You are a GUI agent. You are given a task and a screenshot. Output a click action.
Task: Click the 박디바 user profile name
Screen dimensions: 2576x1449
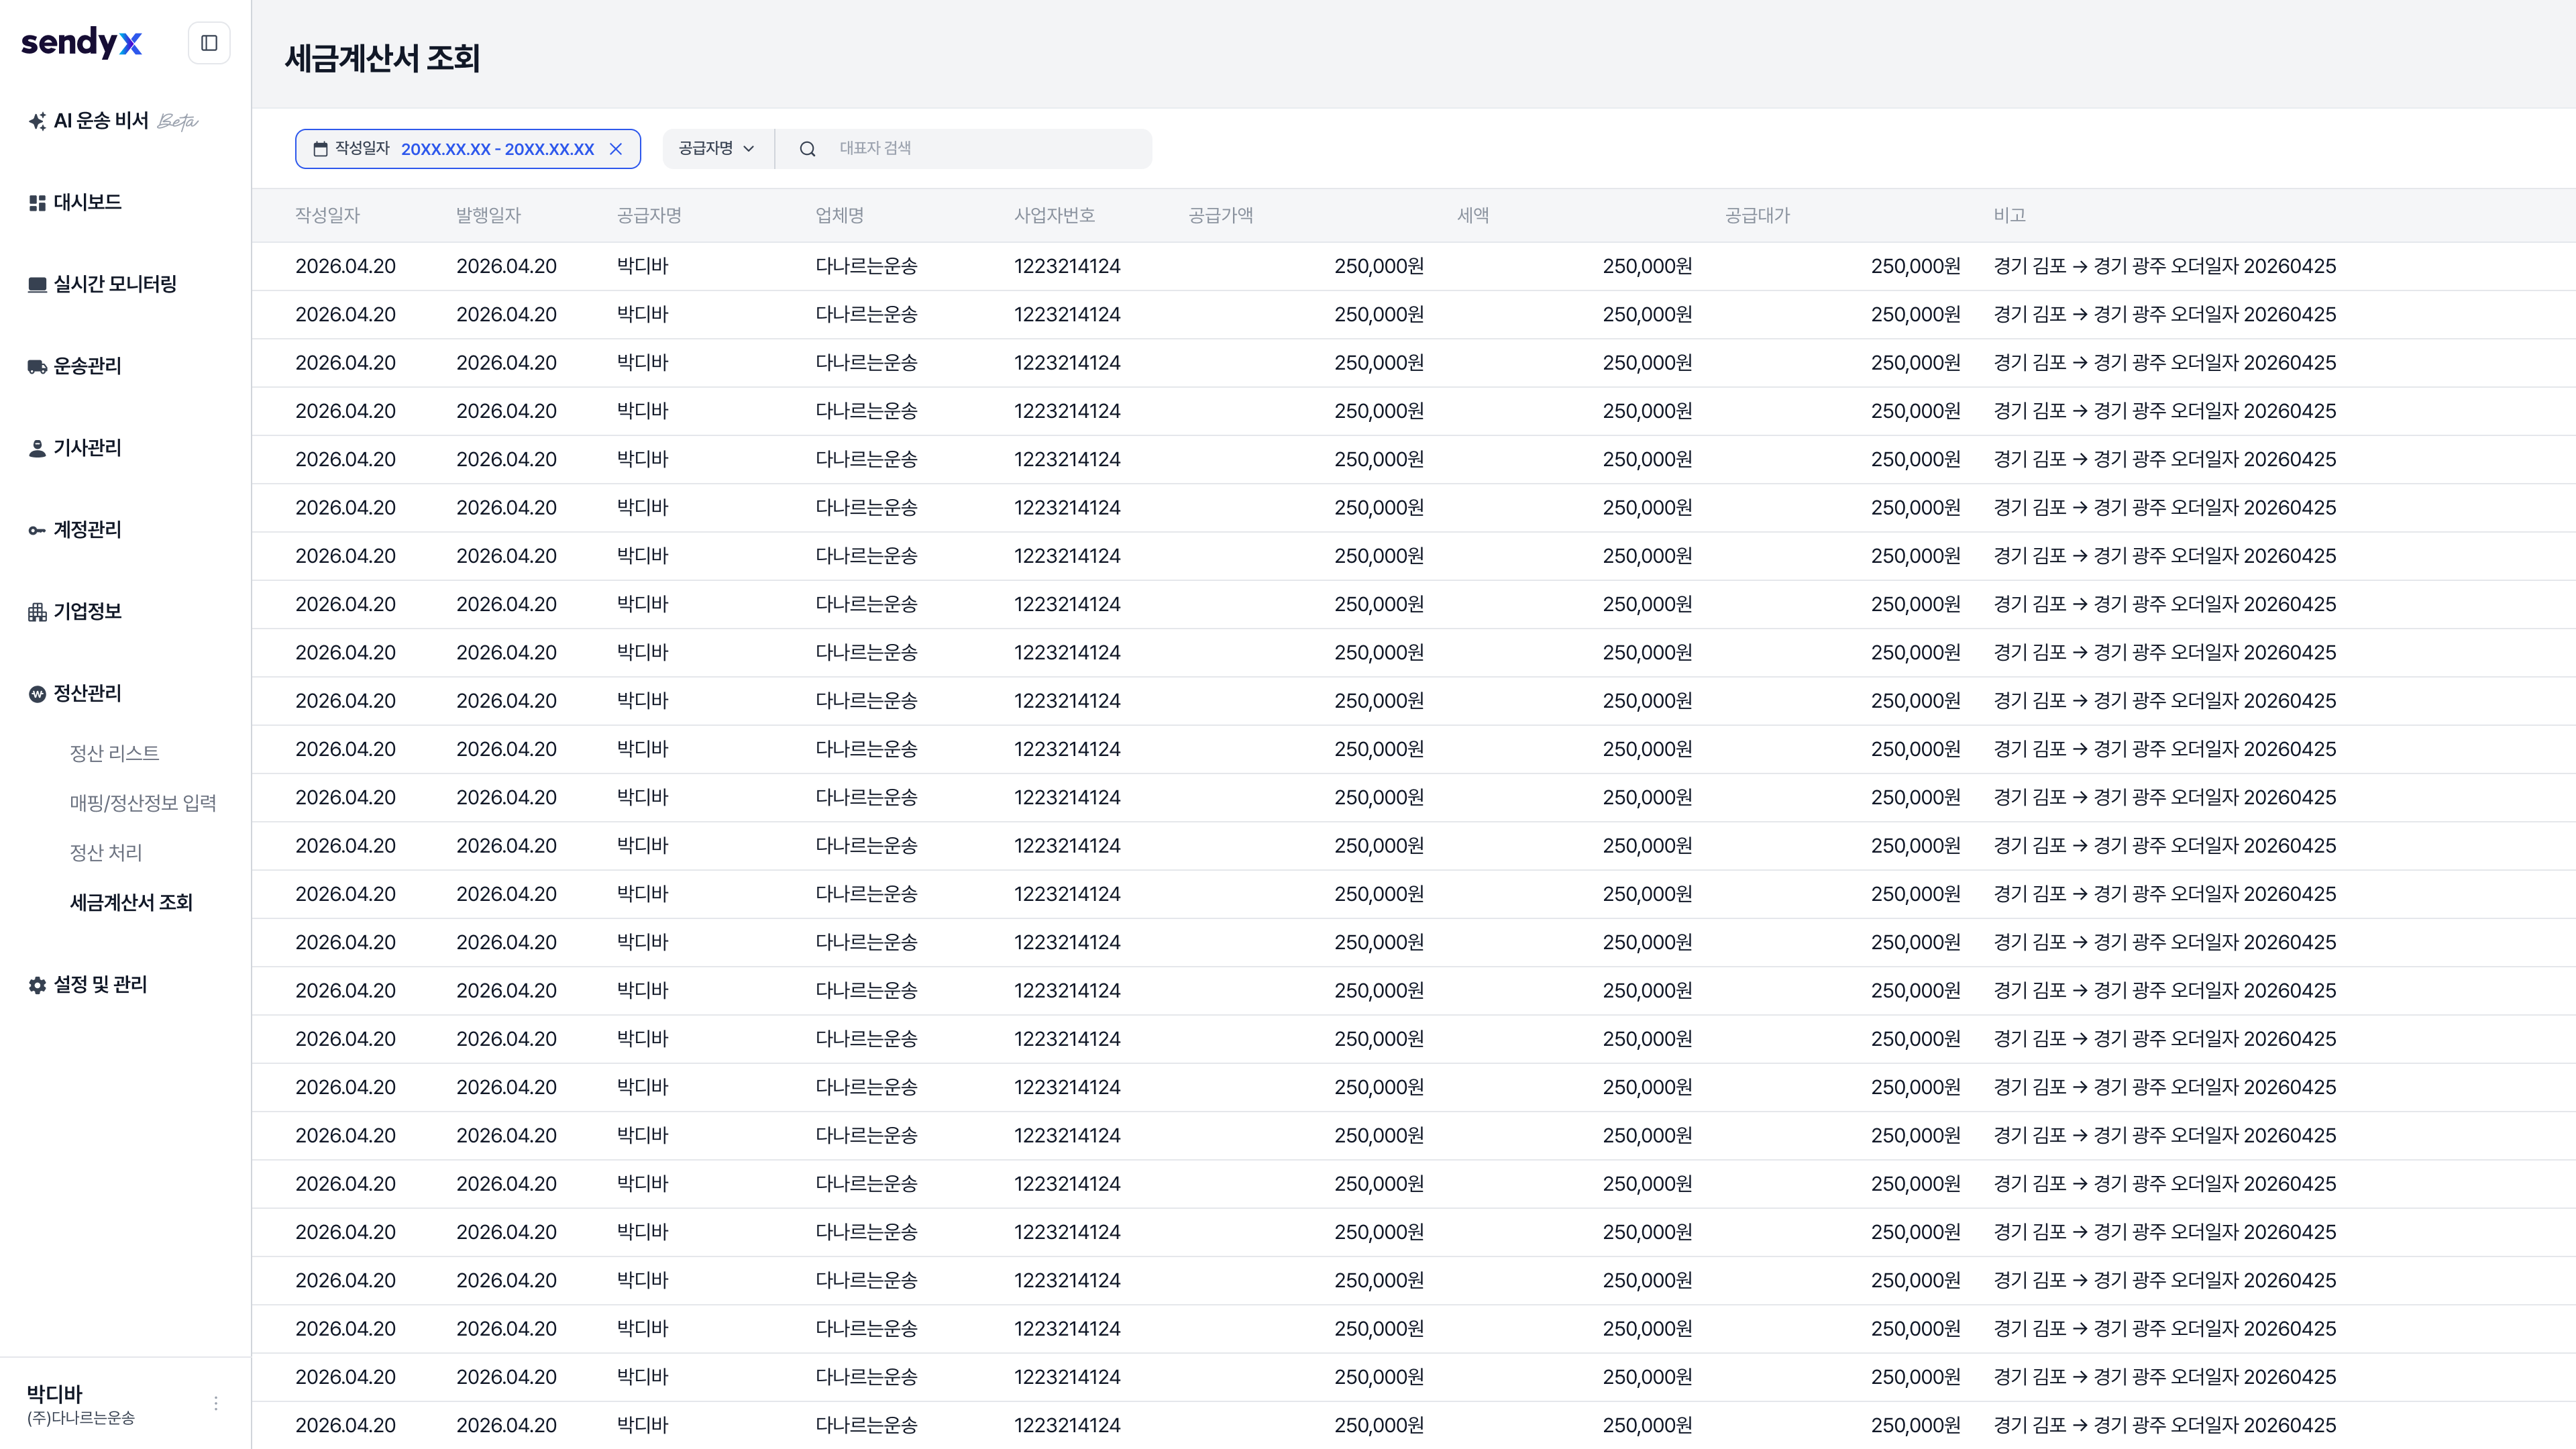pyautogui.click(x=54, y=1393)
